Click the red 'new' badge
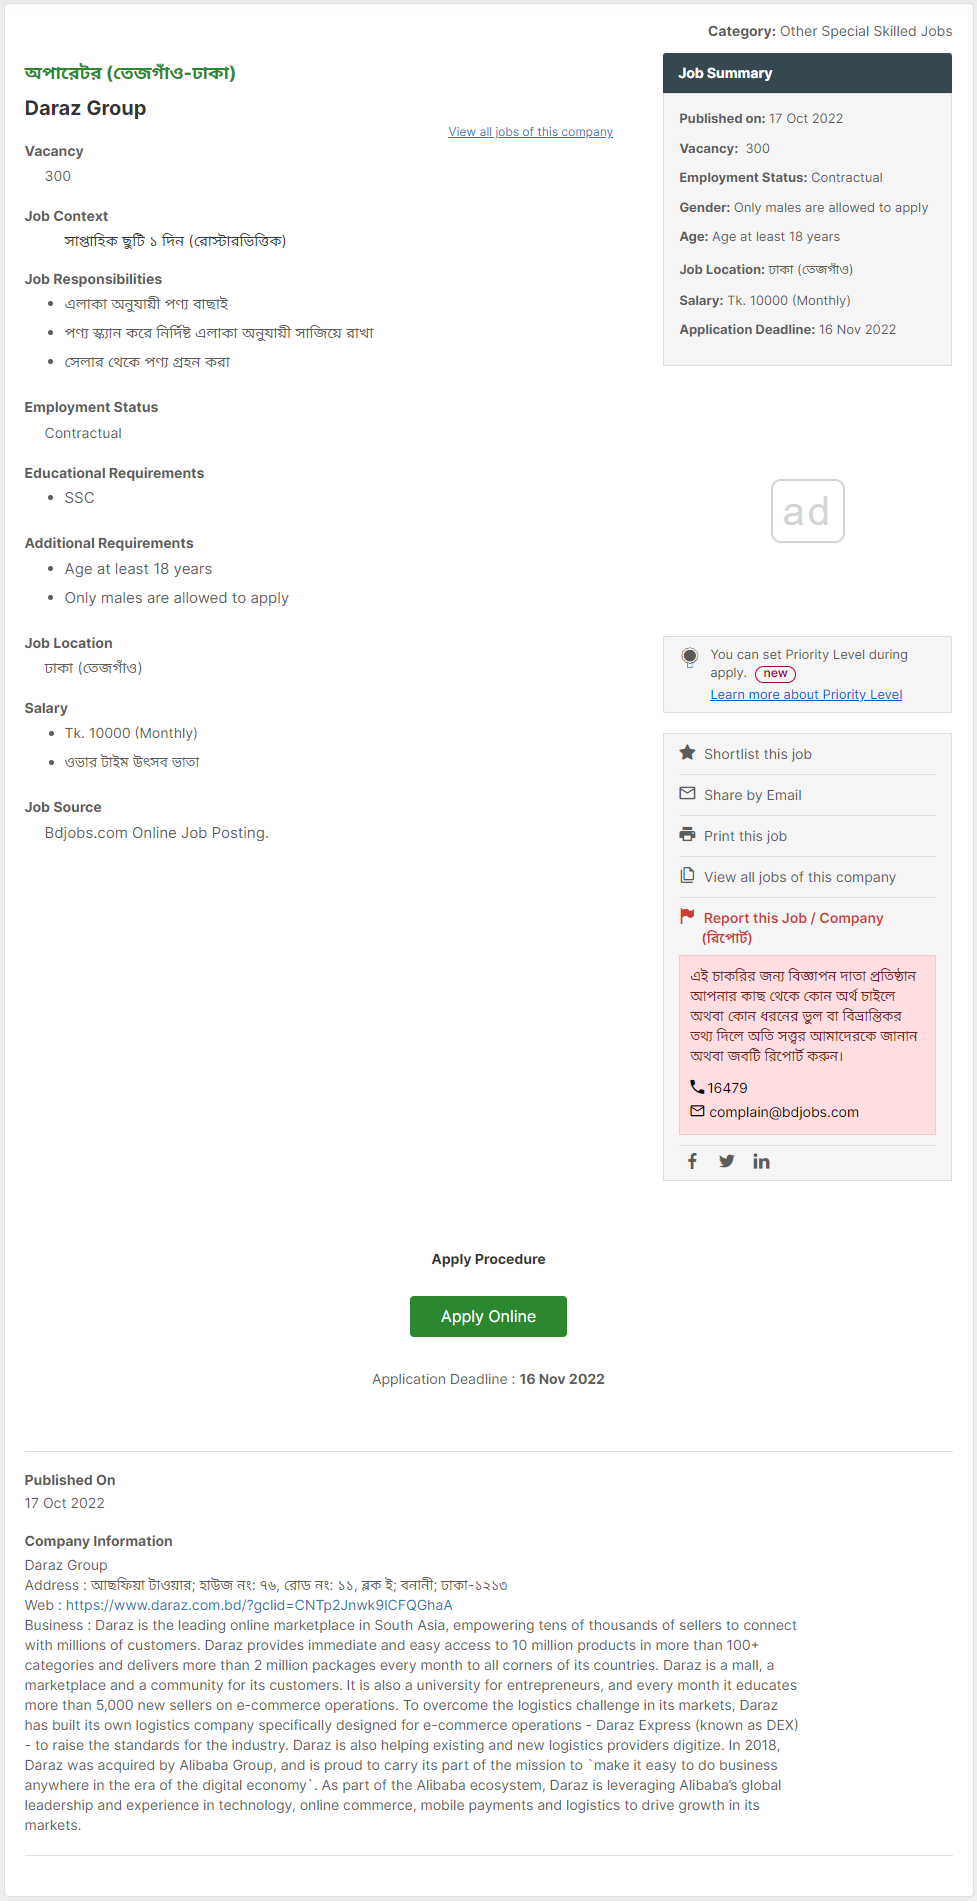The width and height of the screenshot is (977, 1901). point(775,674)
